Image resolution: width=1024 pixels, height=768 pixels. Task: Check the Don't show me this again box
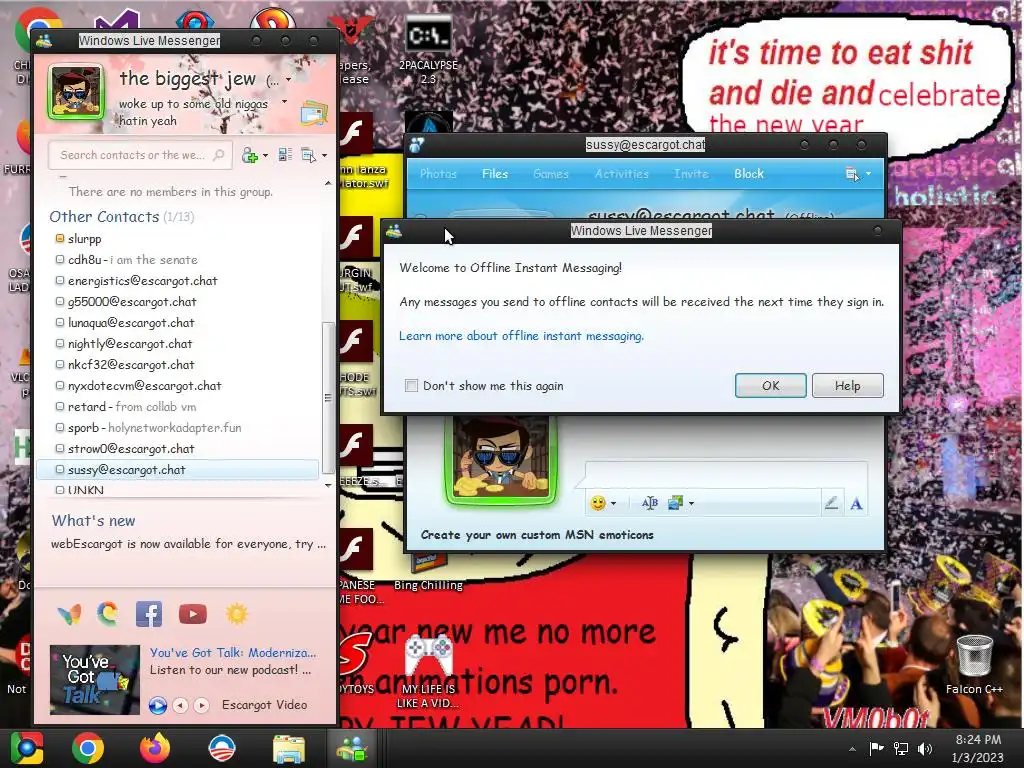[411, 385]
